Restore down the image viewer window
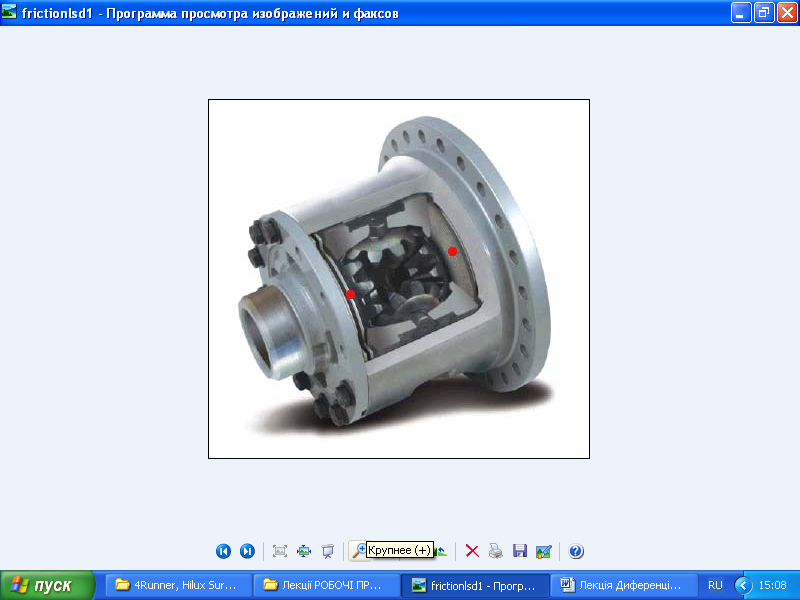This screenshot has height=600, width=800. (x=764, y=13)
